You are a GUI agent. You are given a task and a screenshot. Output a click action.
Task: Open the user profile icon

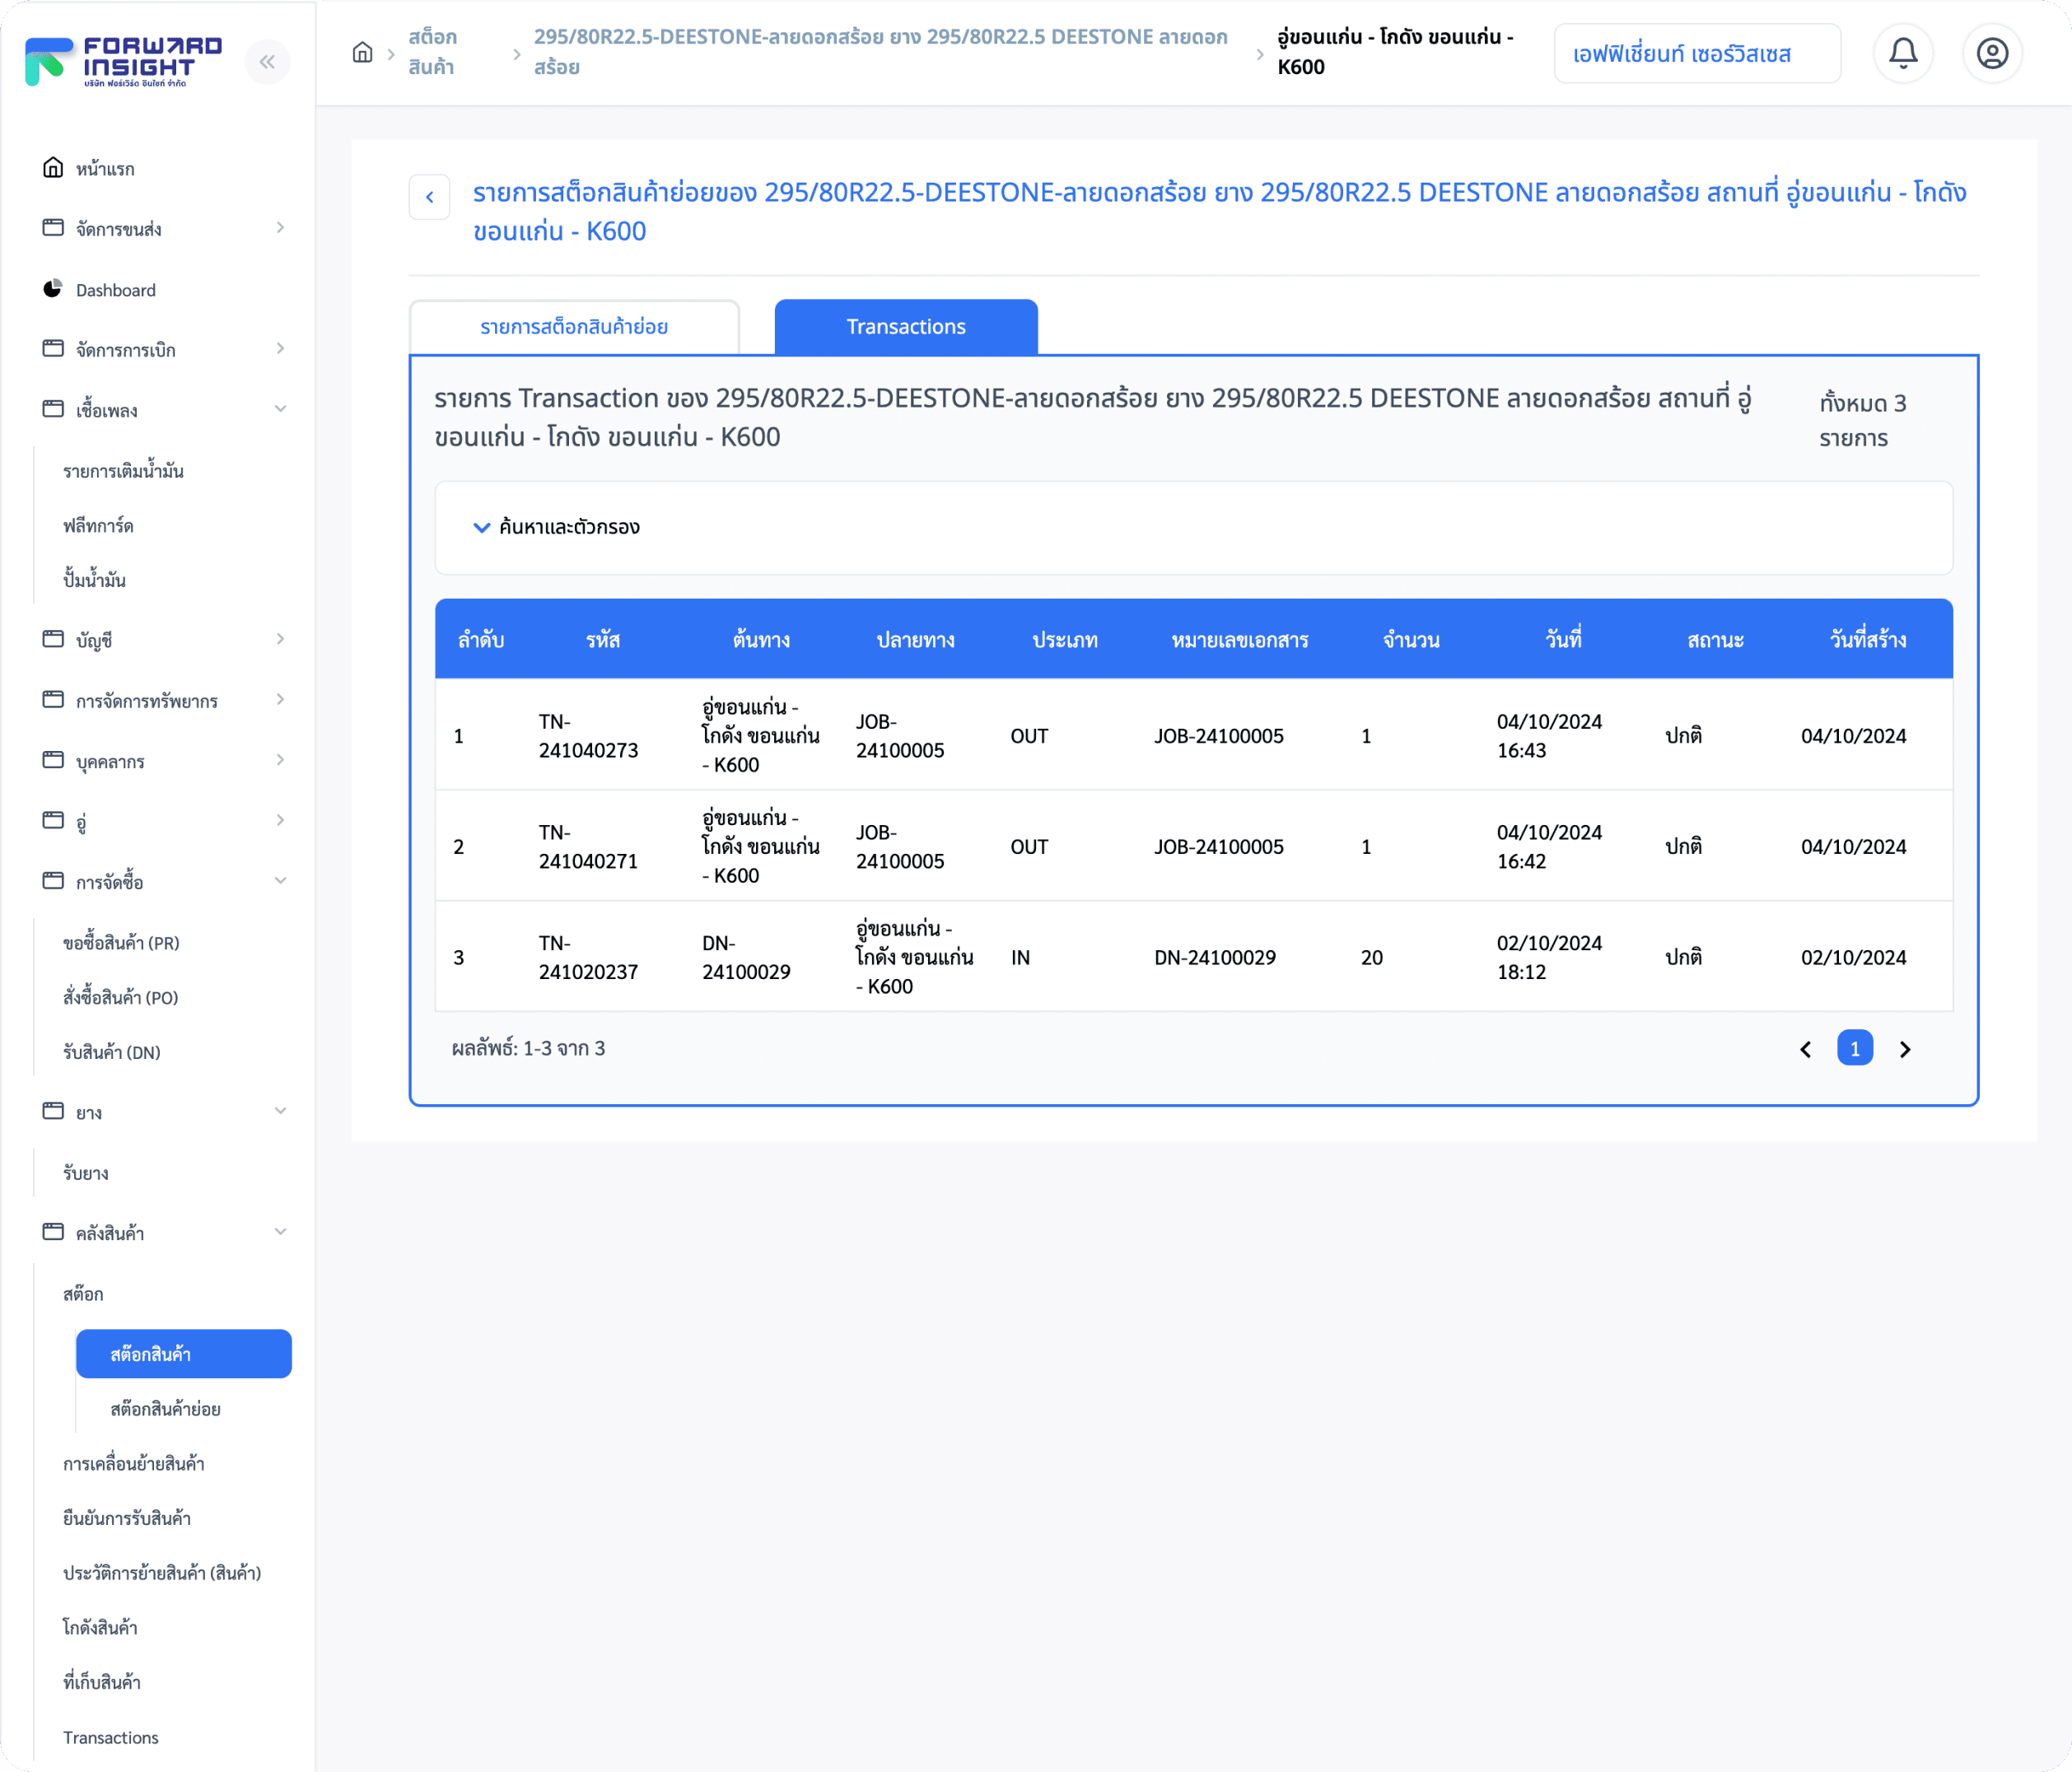(1991, 53)
